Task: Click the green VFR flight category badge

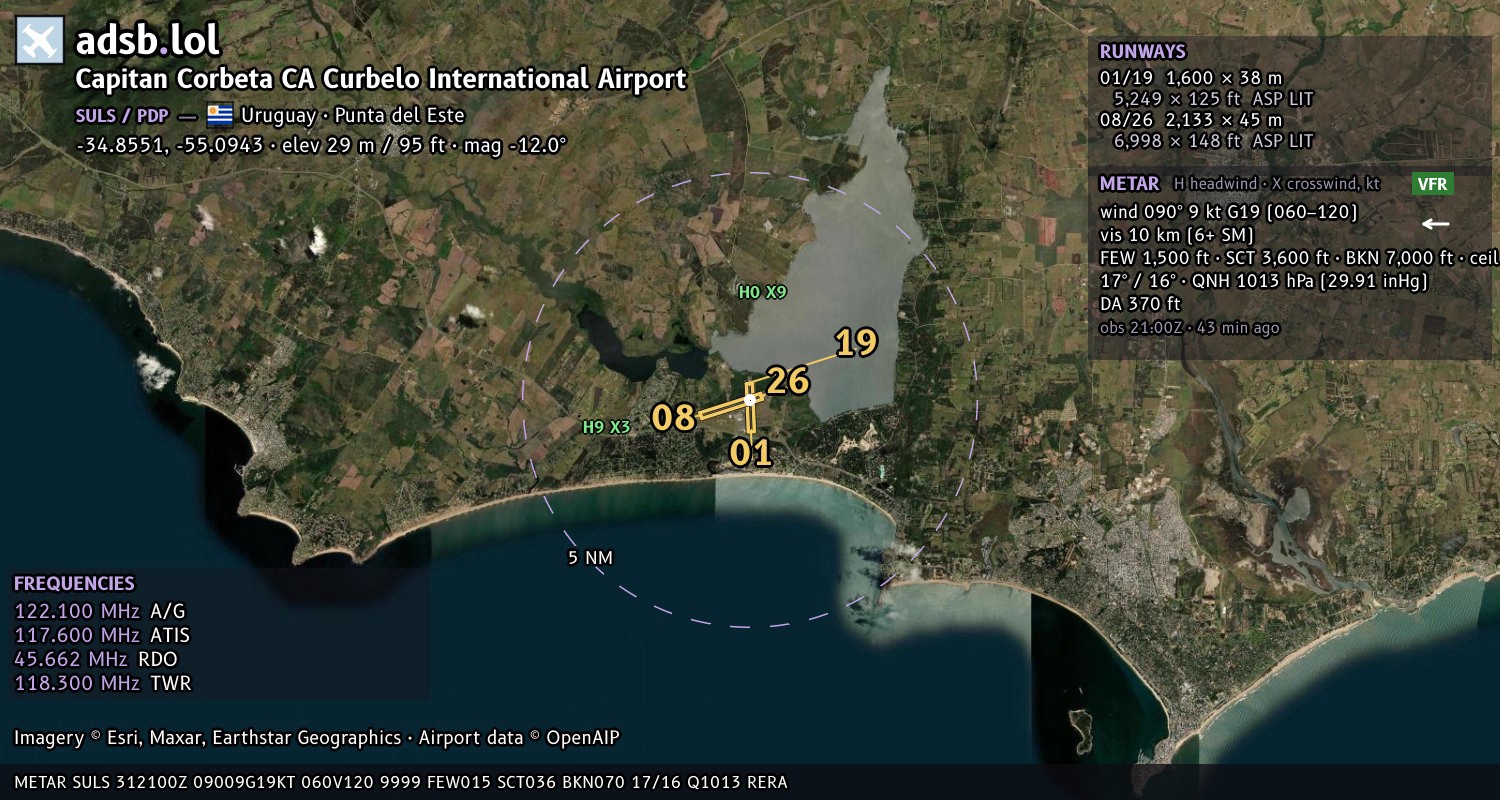Action: tap(1432, 184)
